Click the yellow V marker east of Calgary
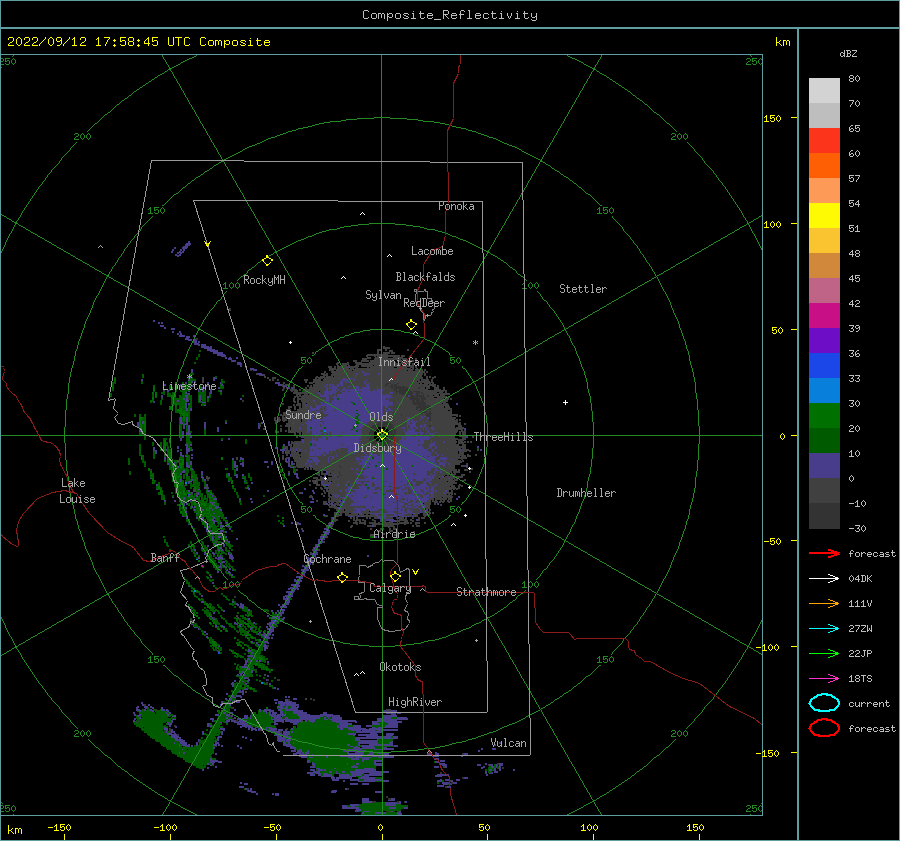900x841 pixels. pyautogui.click(x=415, y=572)
